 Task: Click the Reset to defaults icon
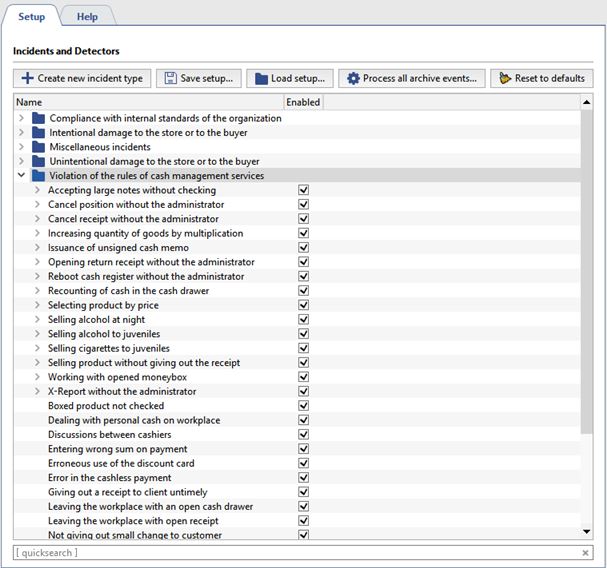(504, 78)
